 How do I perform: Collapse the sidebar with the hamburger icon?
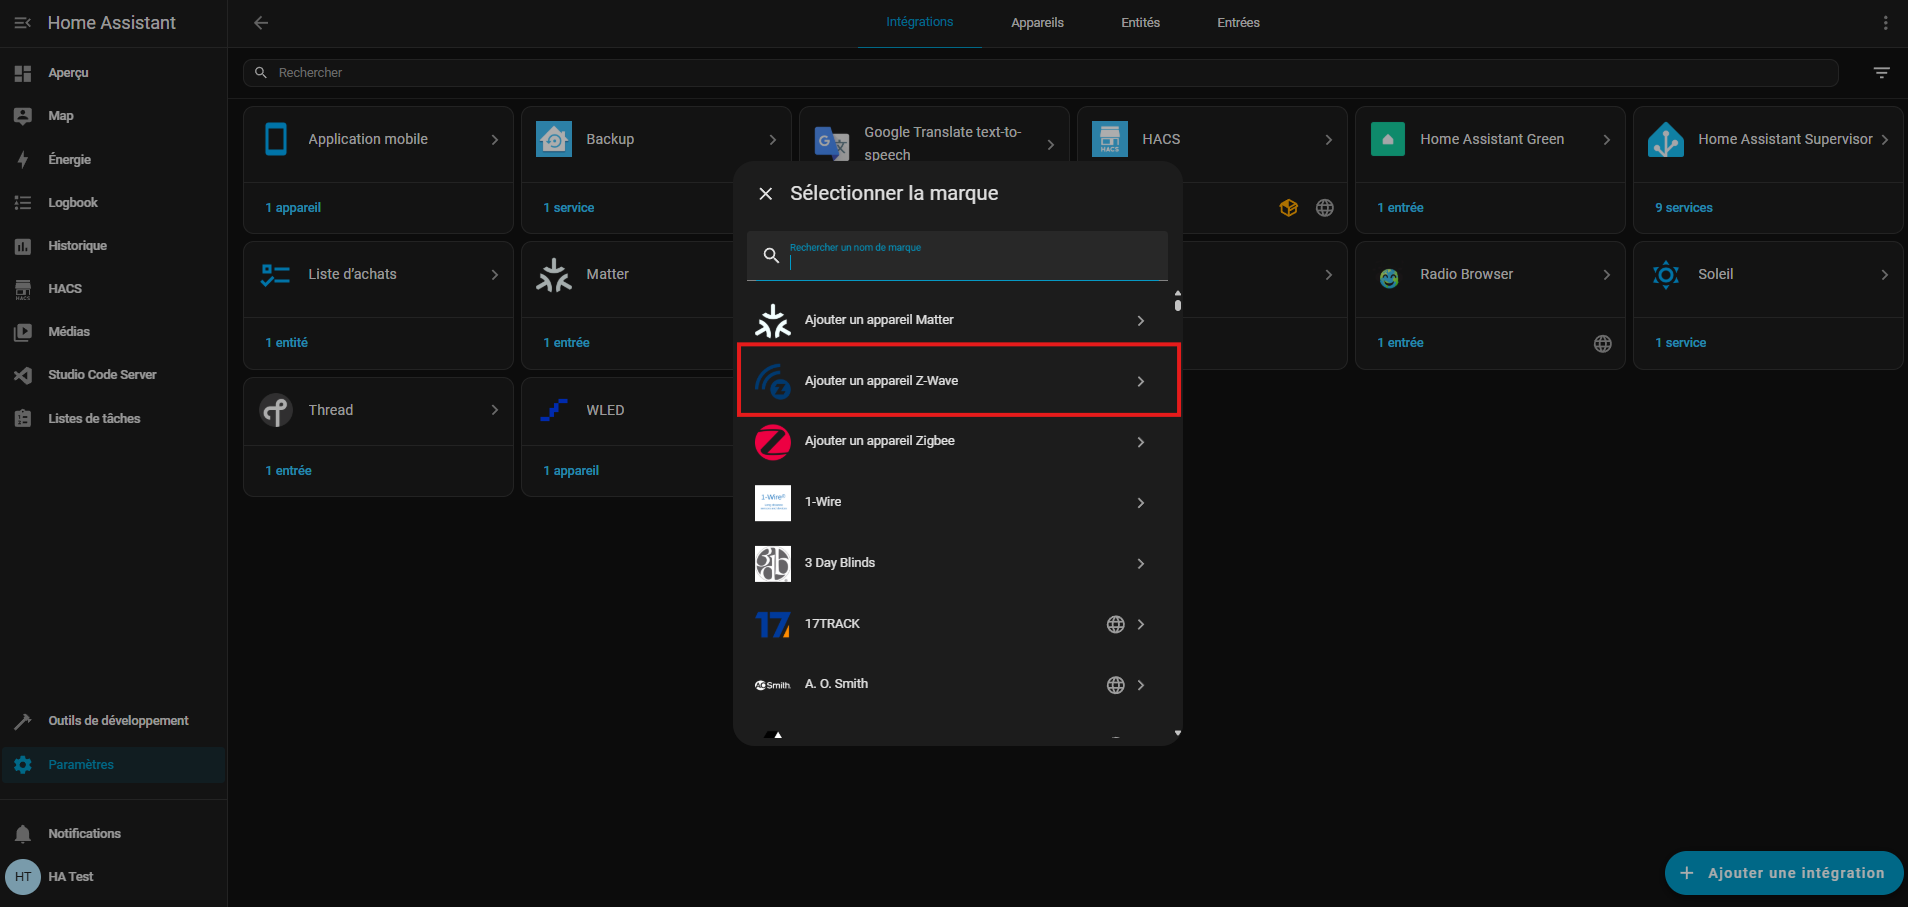click(x=22, y=23)
